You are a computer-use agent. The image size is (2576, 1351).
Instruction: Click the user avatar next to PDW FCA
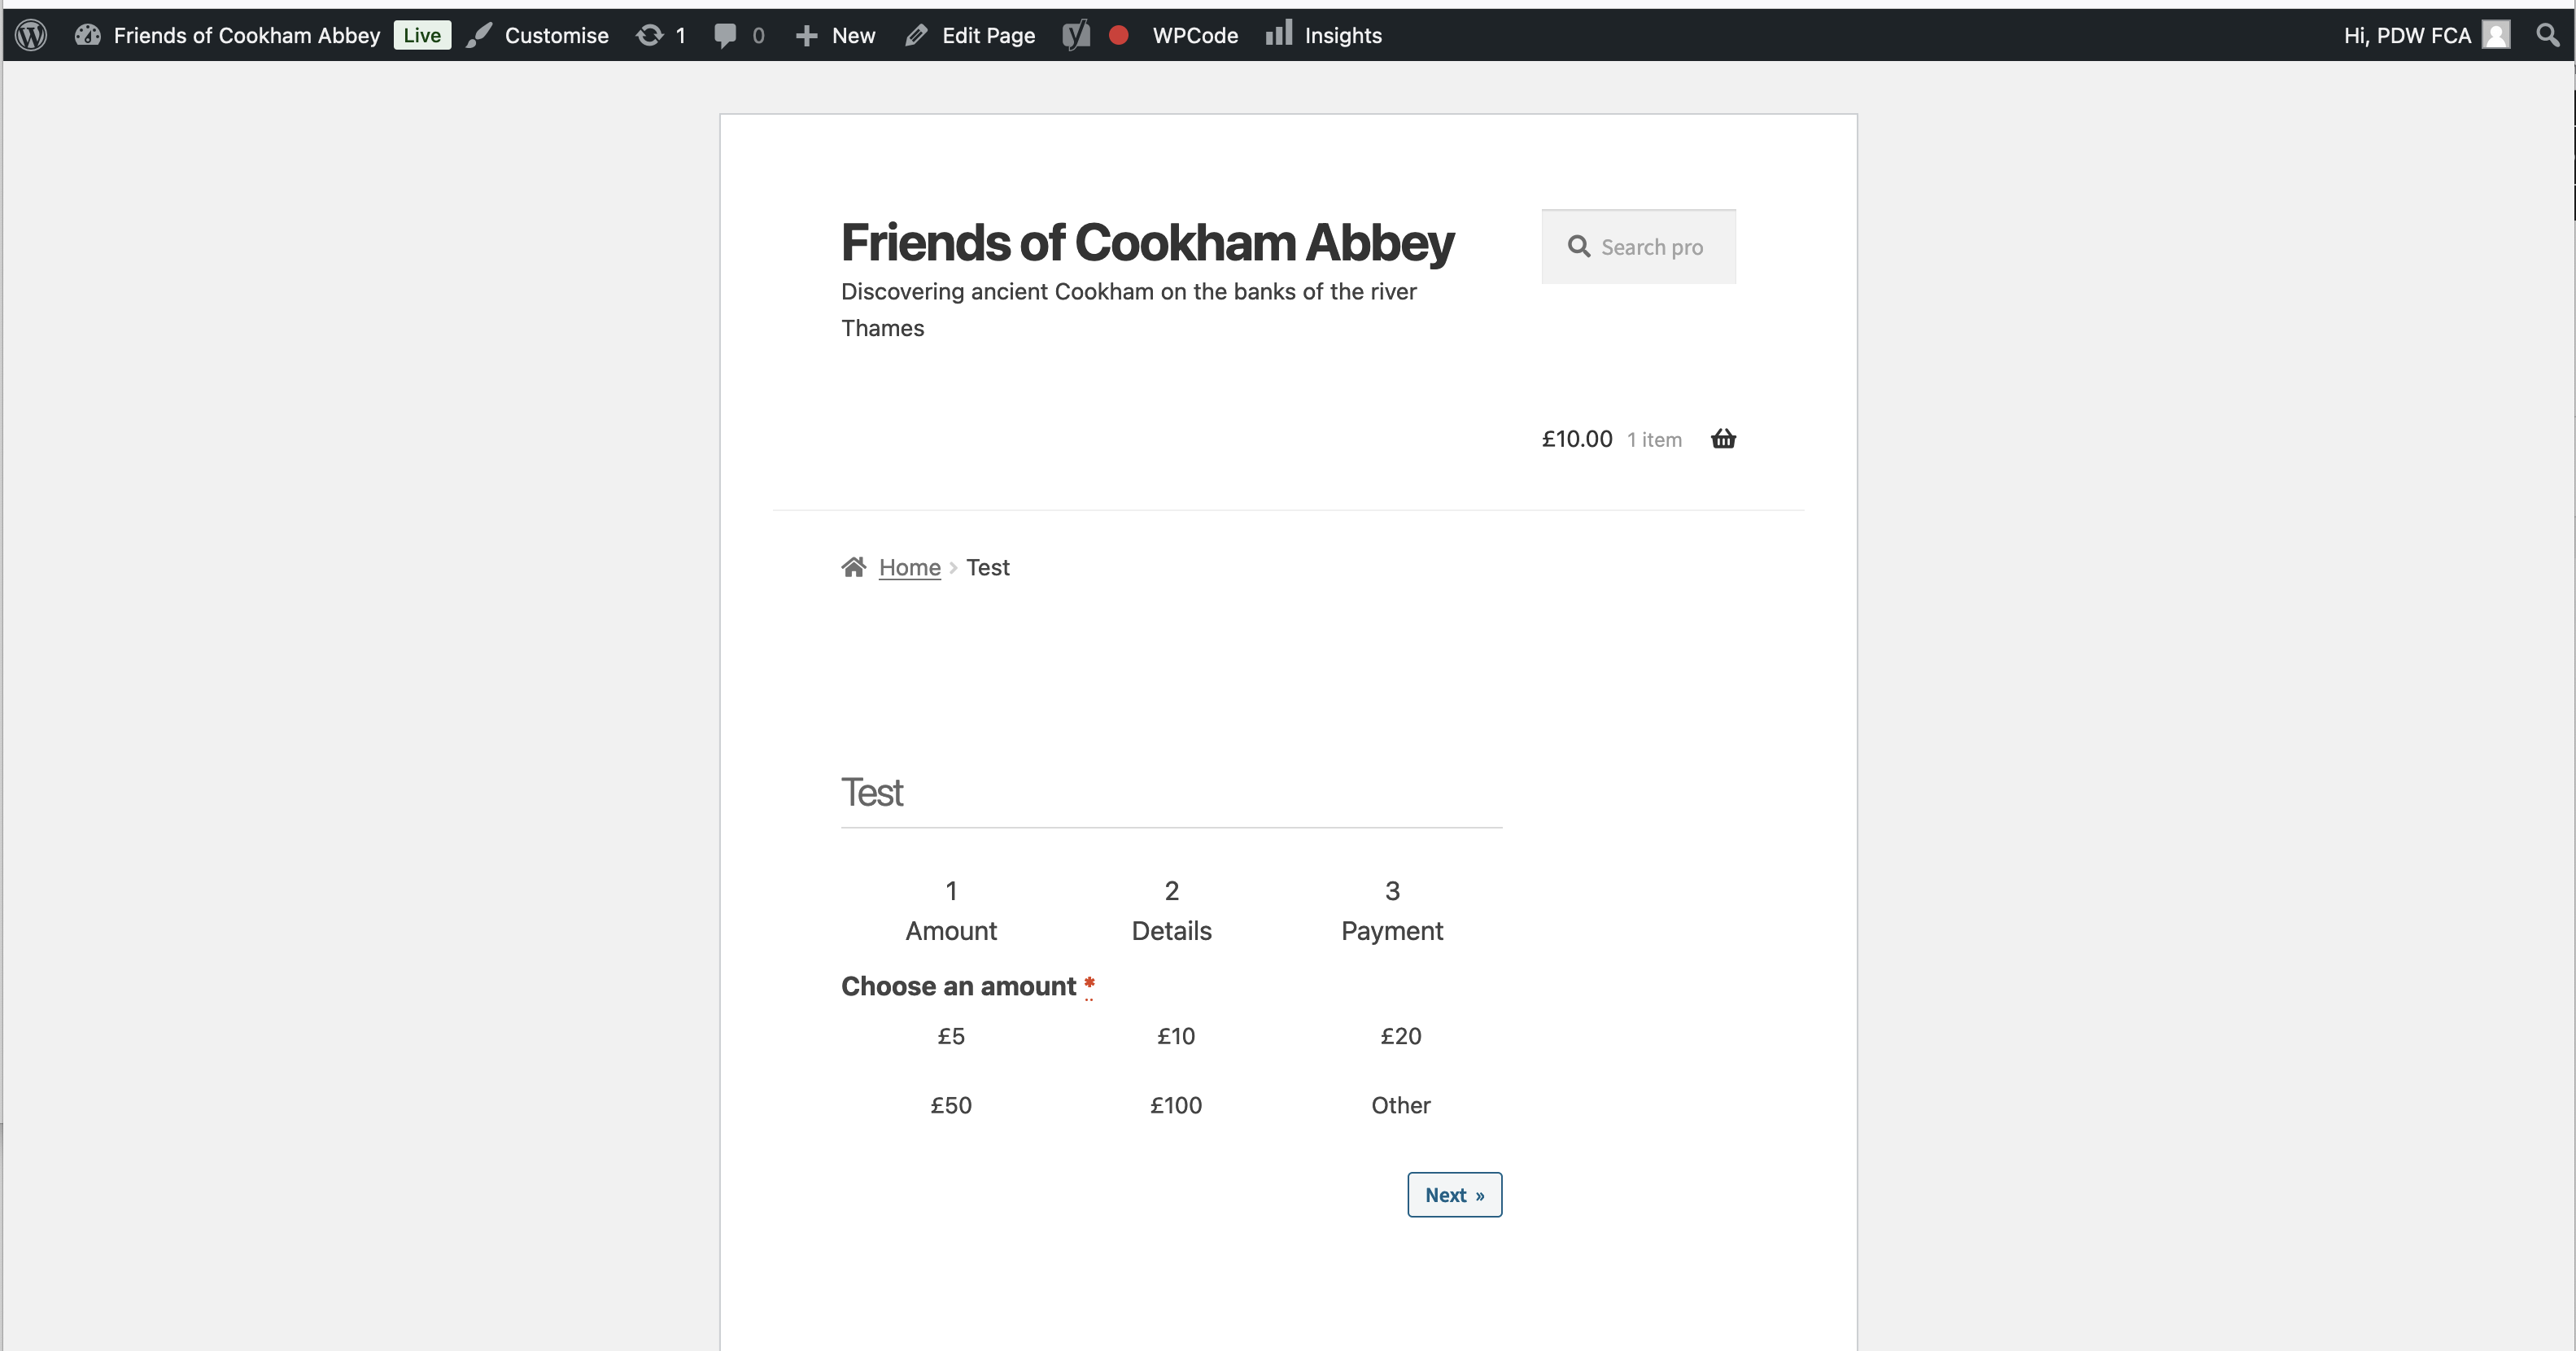click(x=2497, y=35)
